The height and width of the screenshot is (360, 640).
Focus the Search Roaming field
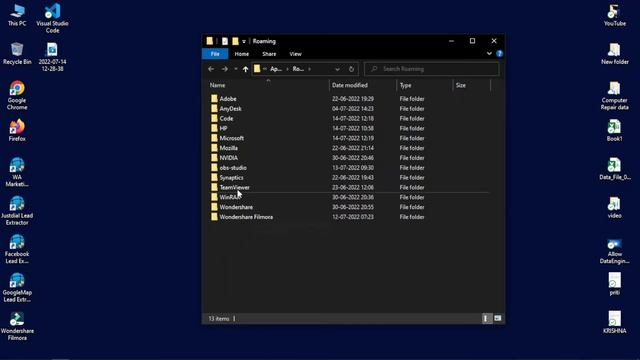[431, 69]
